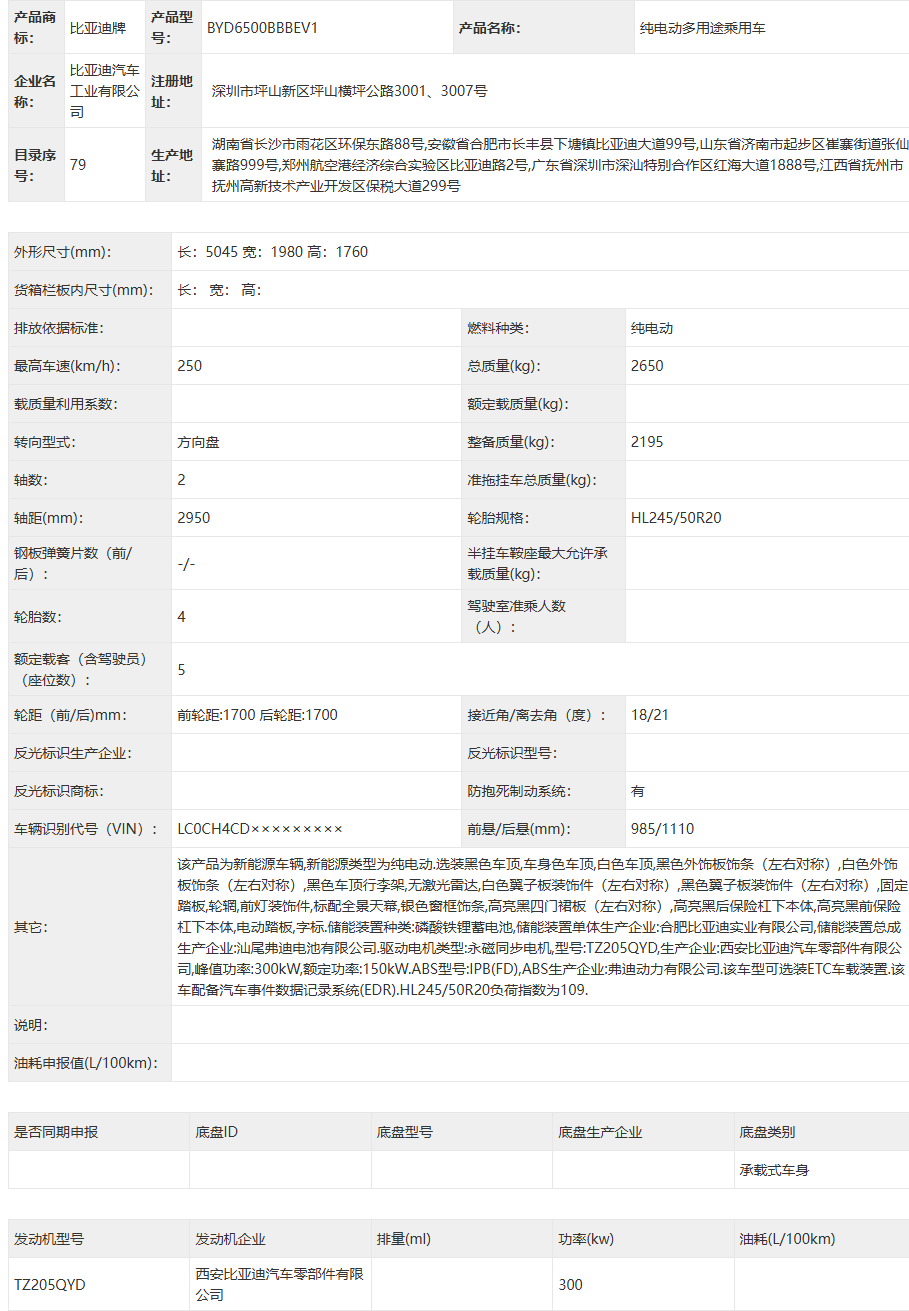Screen dimensions: 909x1311
Task: Click label 防抱死制动系统:
Action: [520, 791]
